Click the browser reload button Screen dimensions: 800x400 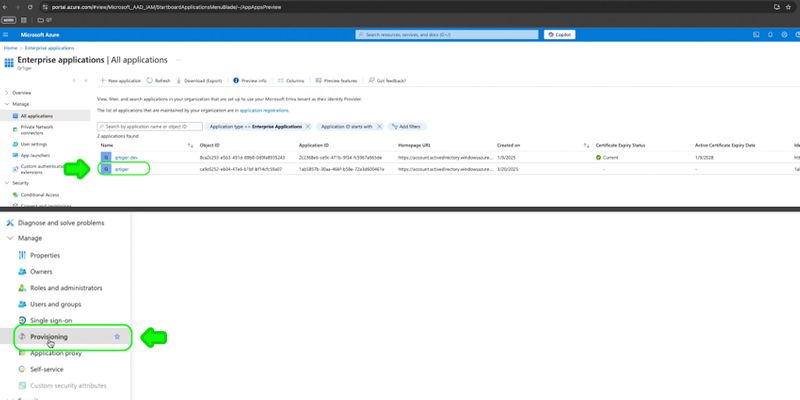click(30, 7)
